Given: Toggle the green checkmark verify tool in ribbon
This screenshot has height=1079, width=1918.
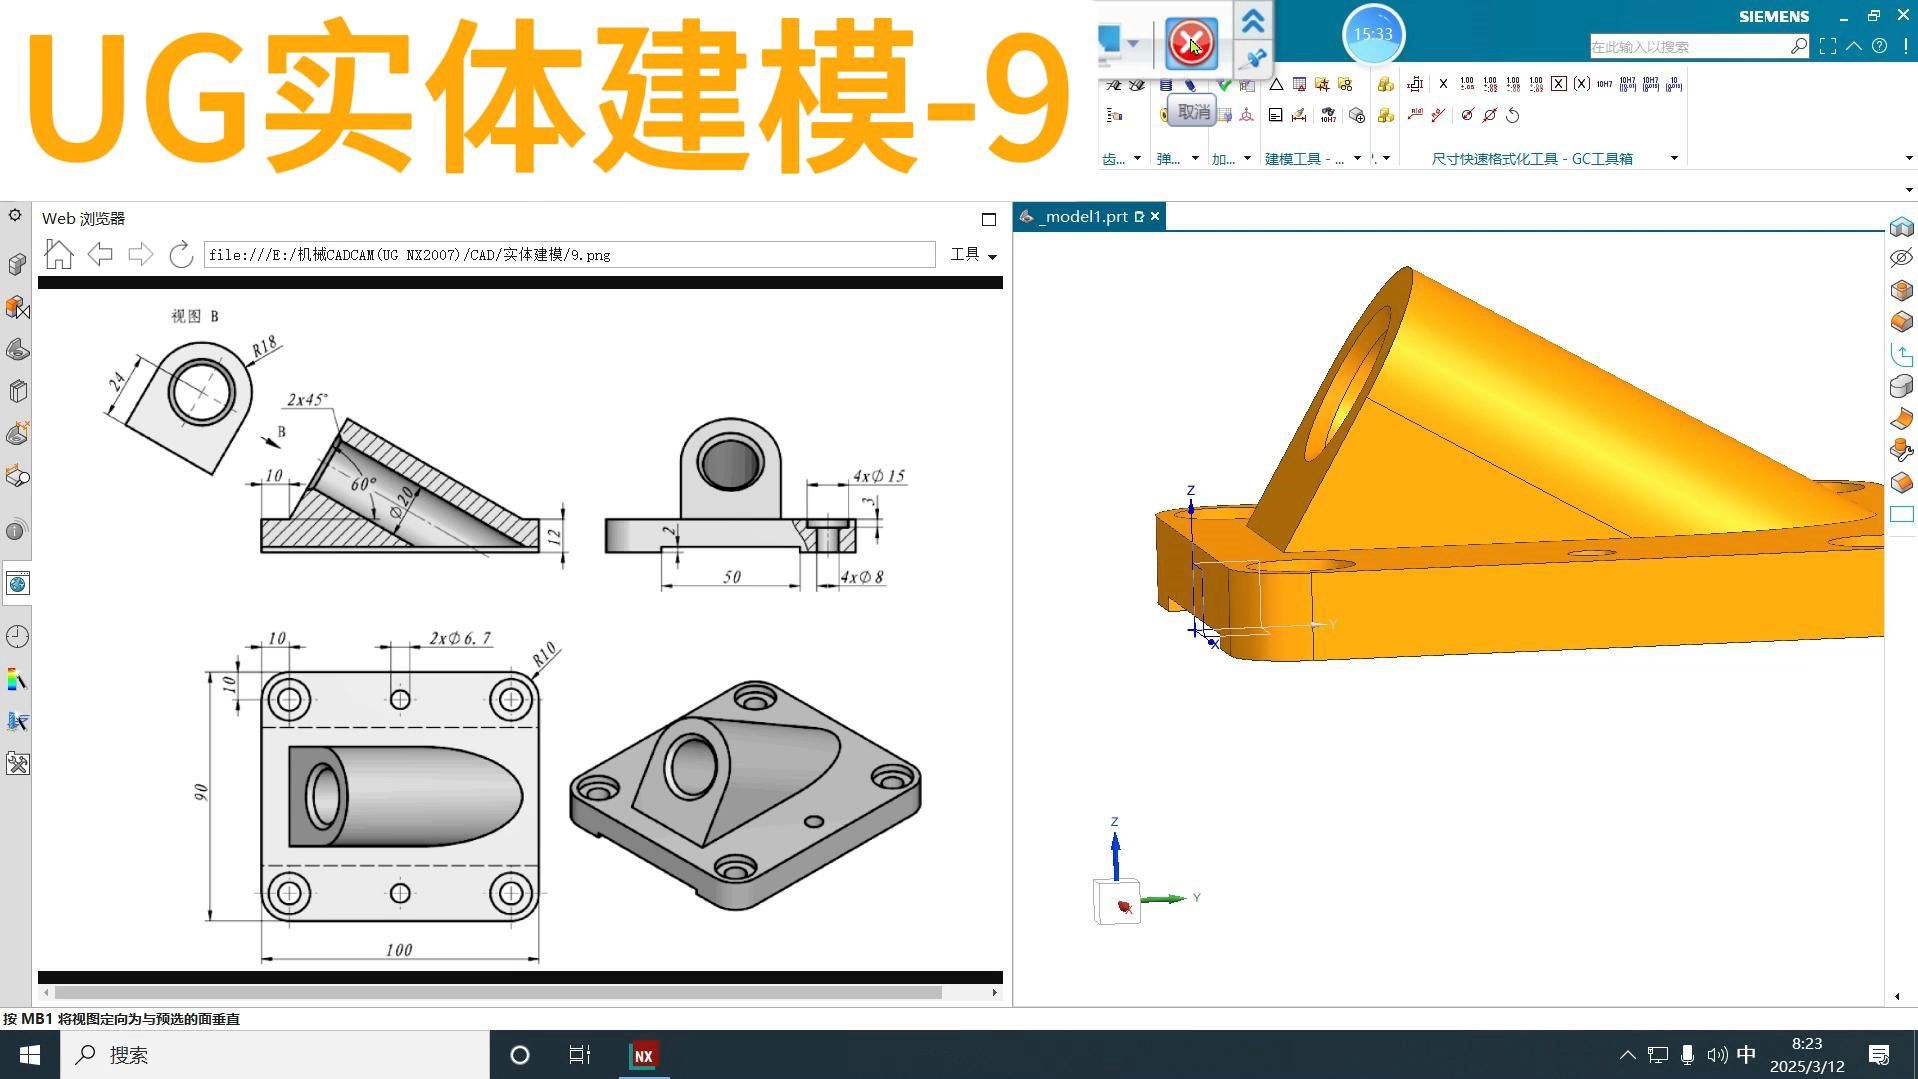Looking at the screenshot, I should pos(1225,86).
